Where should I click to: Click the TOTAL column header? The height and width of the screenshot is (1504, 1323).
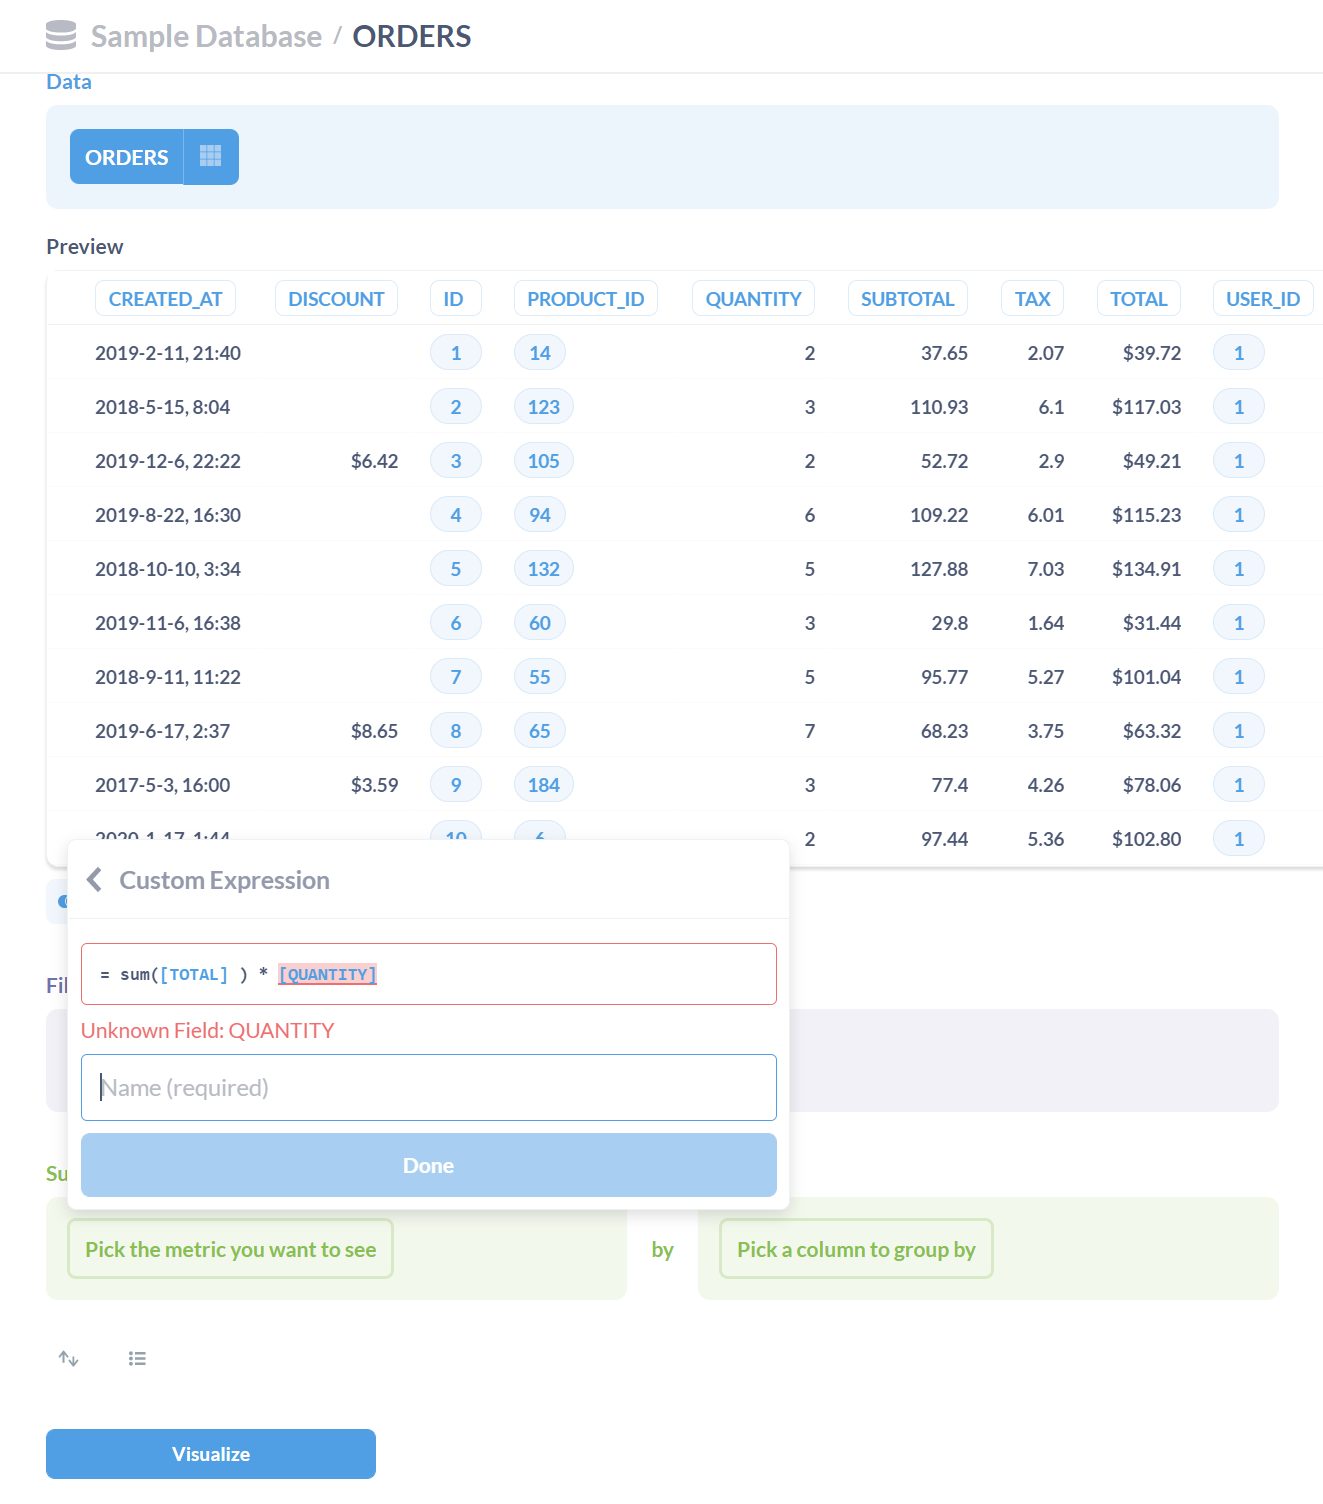coord(1139,299)
